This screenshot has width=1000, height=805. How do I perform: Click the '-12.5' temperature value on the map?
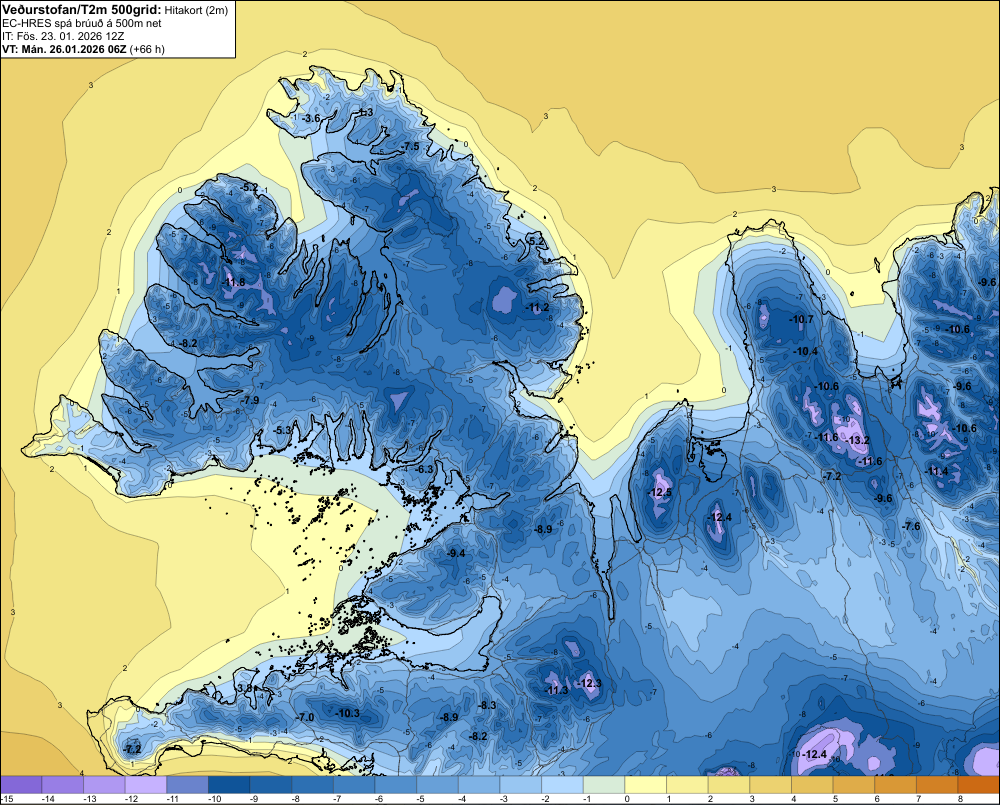click(x=660, y=492)
